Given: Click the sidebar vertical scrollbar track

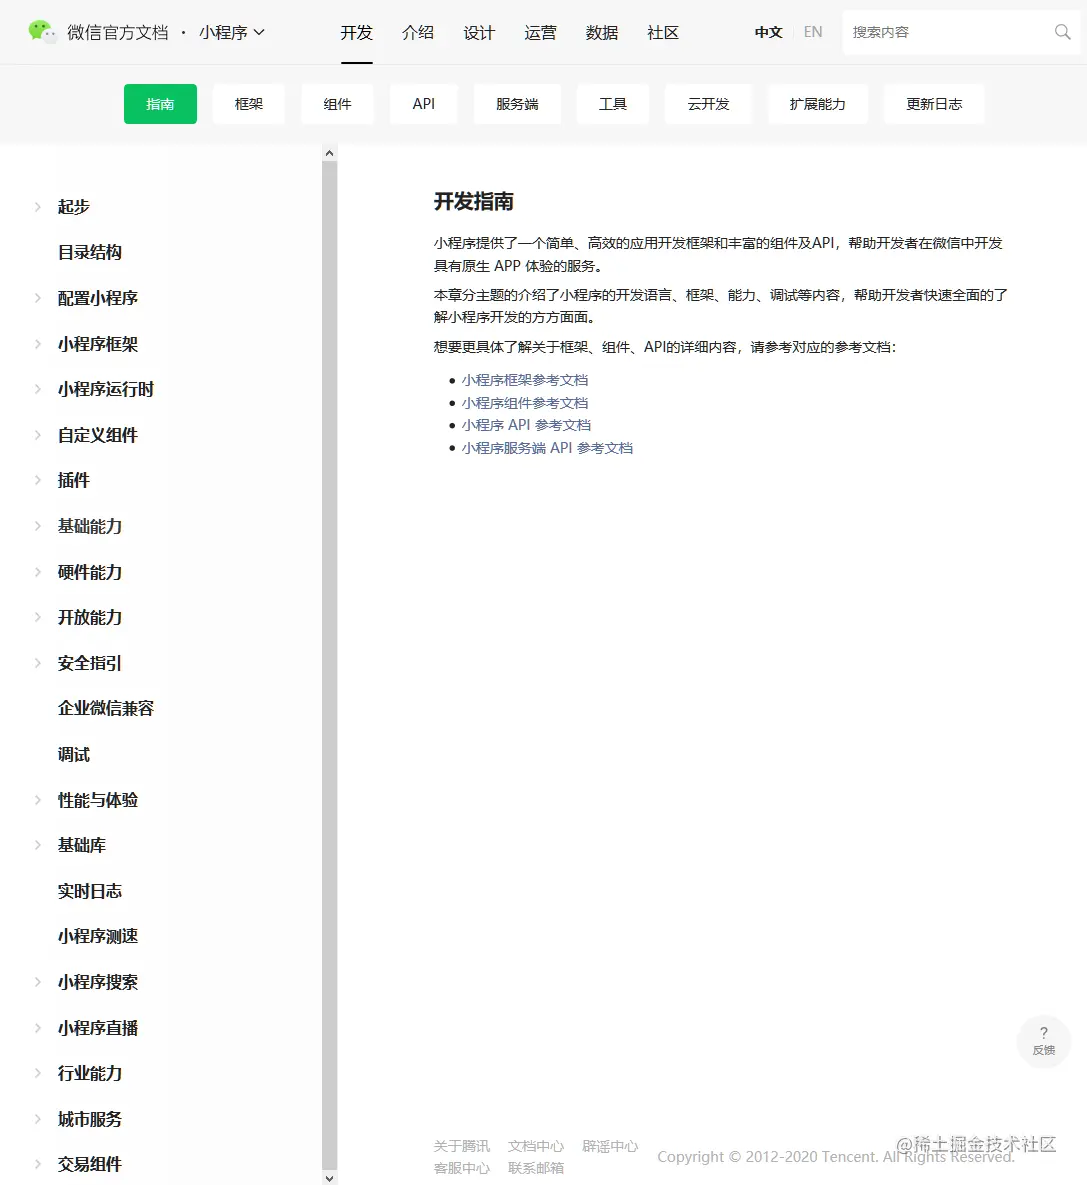Looking at the screenshot, I should point(329,665).
